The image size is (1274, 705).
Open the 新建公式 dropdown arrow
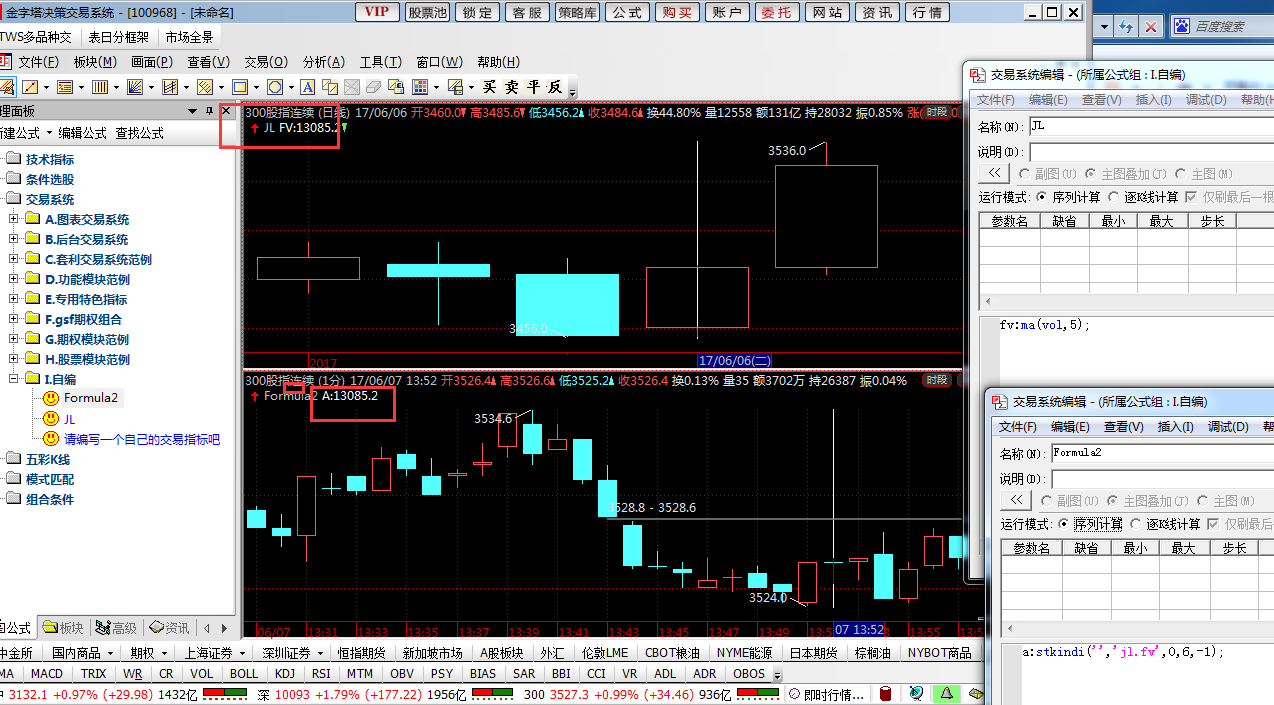coord(47,133)
